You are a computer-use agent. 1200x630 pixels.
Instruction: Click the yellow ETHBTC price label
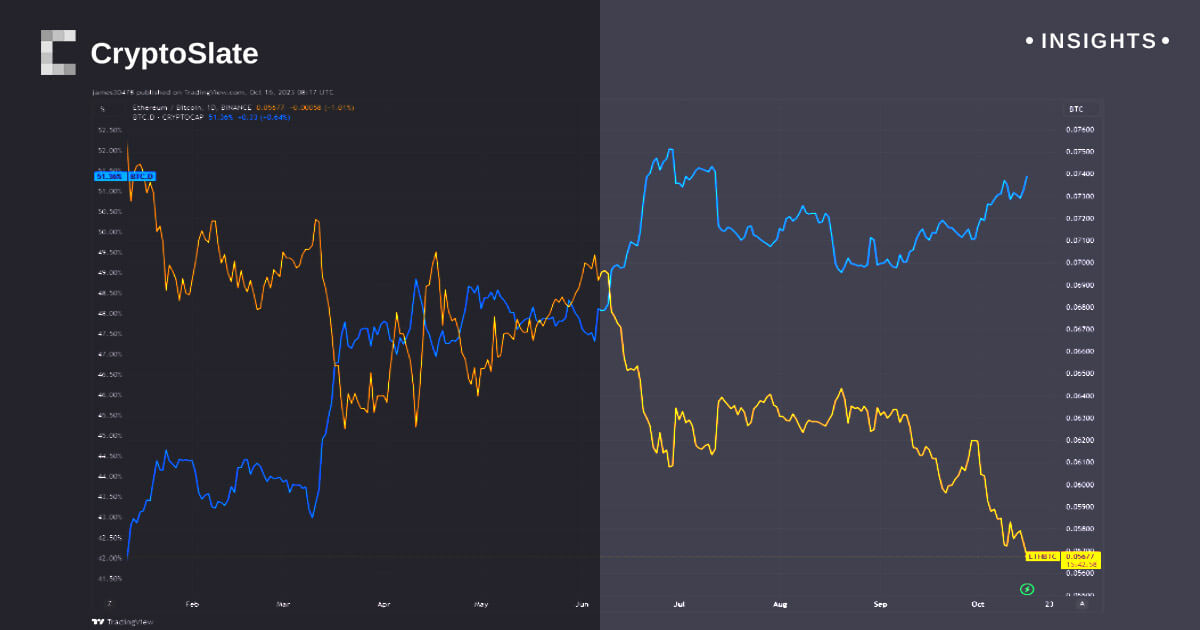1044,556
